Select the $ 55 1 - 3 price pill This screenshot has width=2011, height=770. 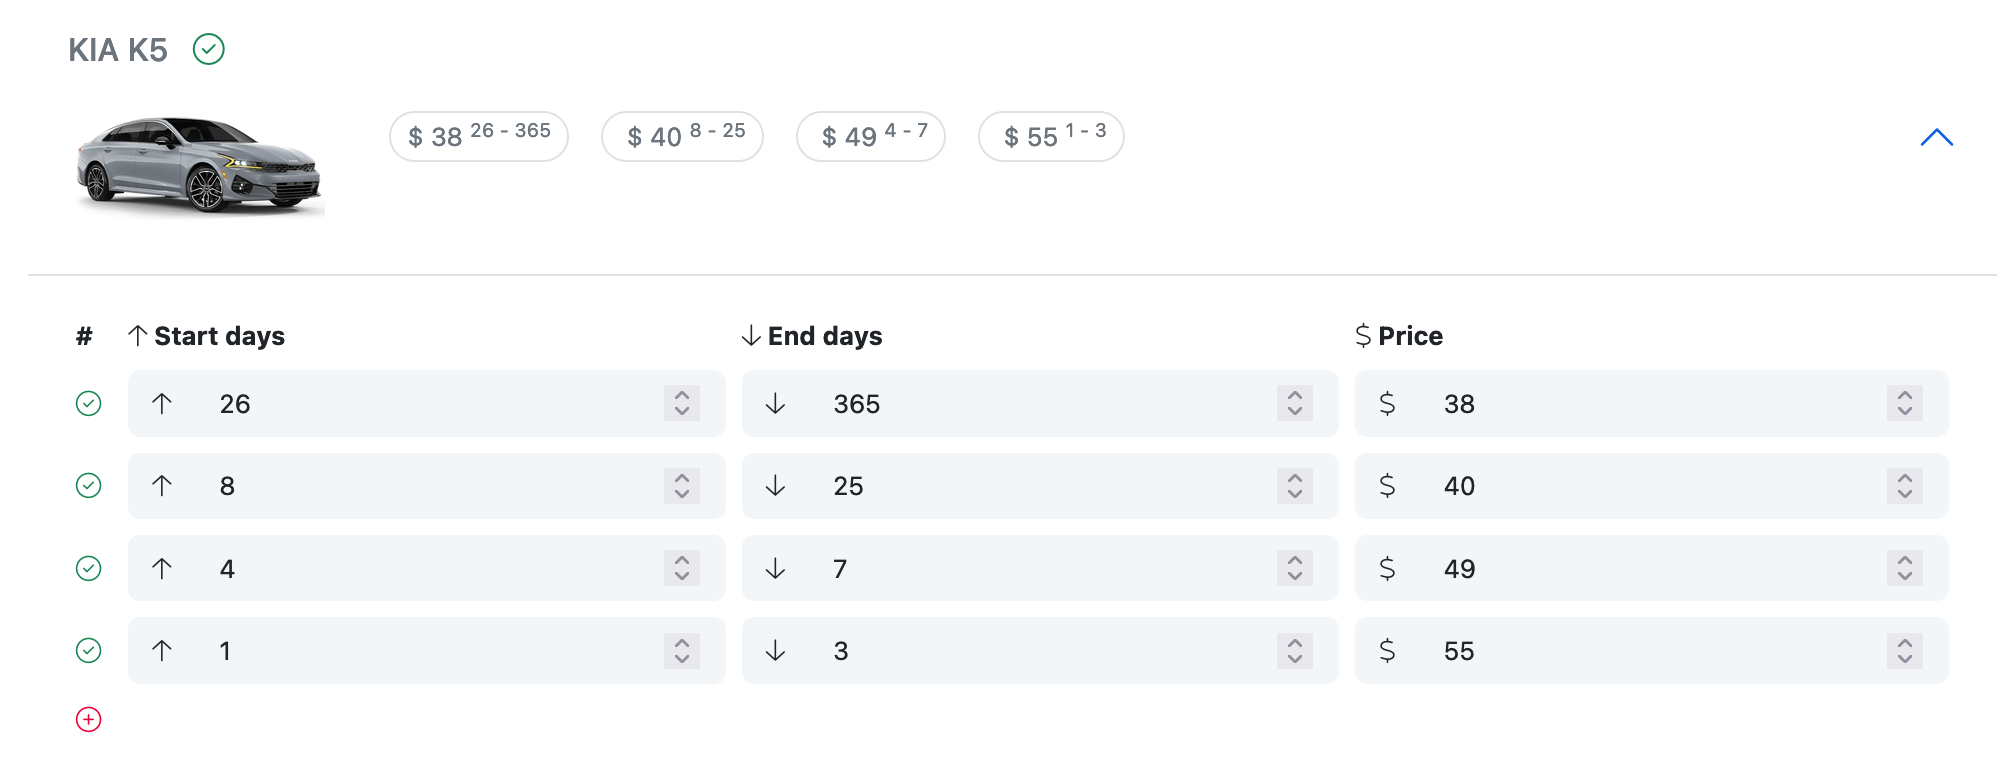pos(1051,137)
